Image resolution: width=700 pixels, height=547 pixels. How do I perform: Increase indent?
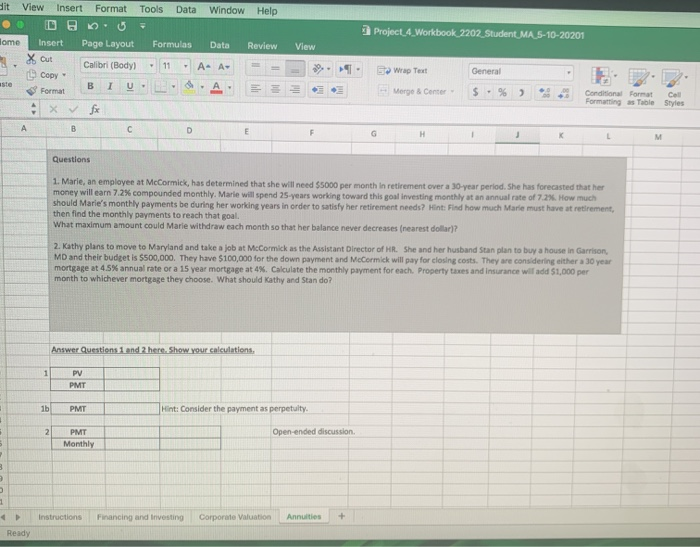(337, 90)
